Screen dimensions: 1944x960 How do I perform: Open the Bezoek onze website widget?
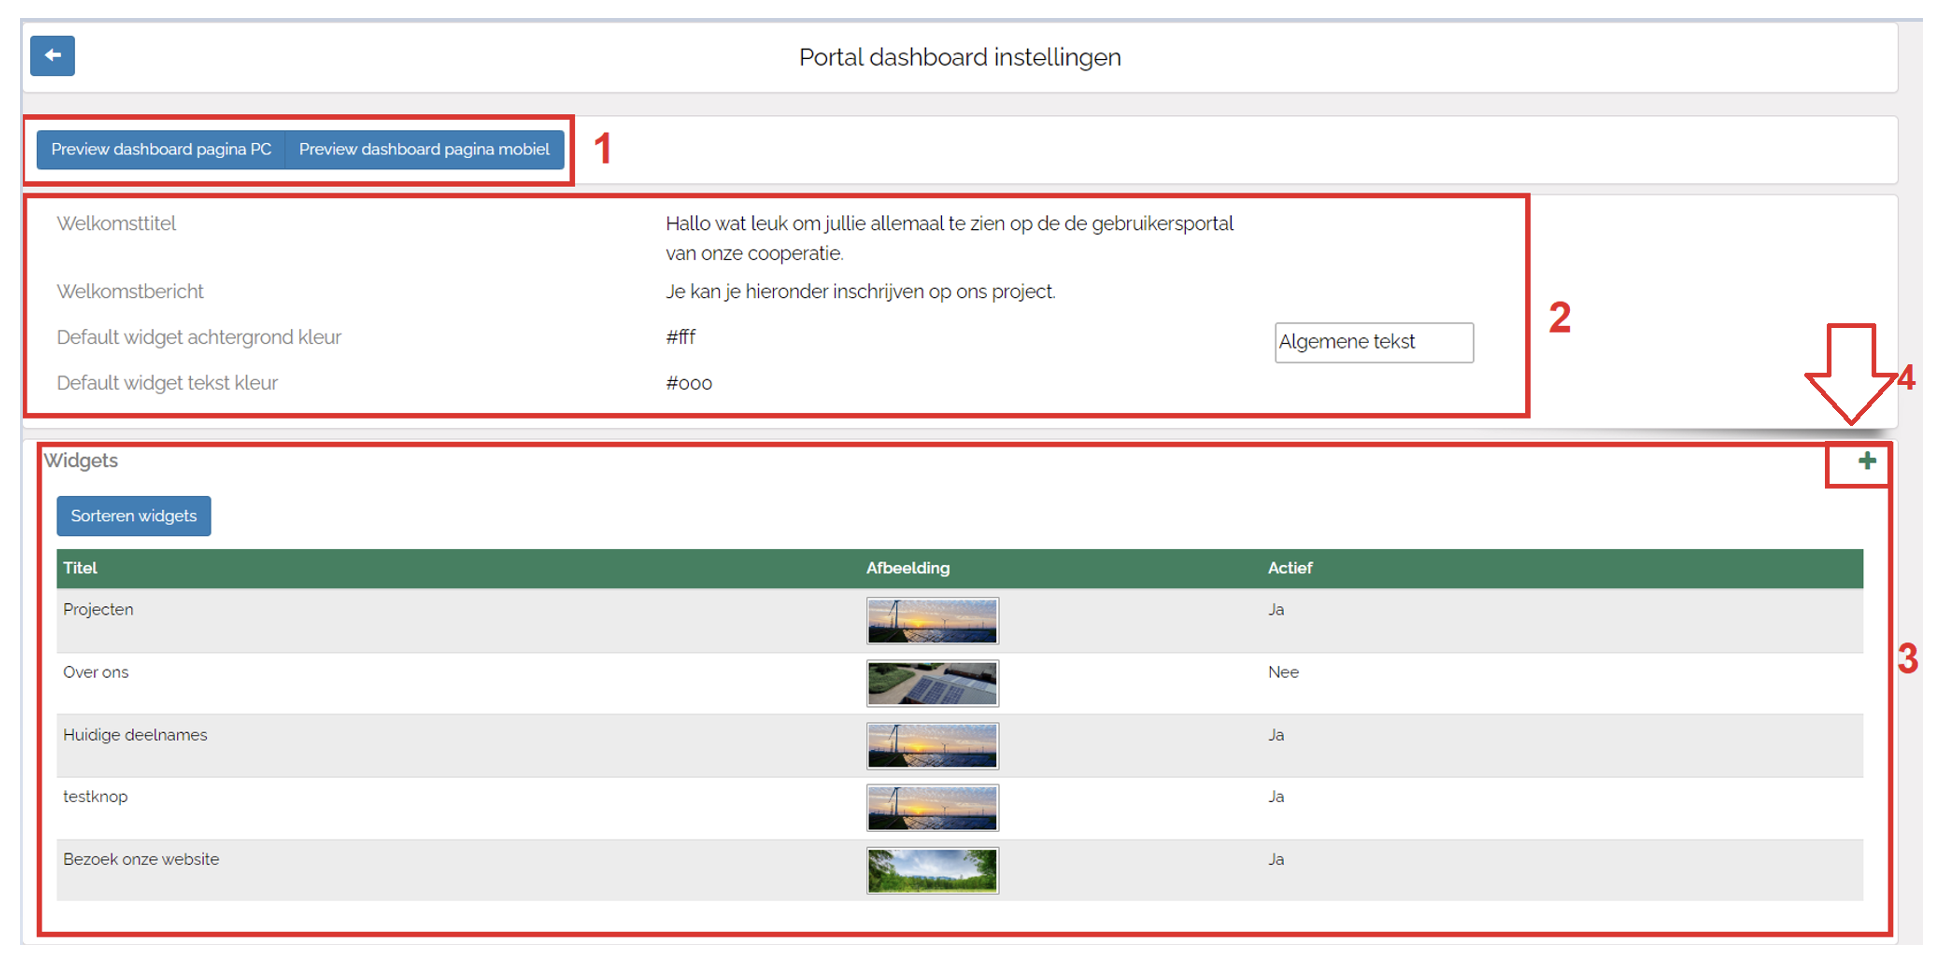click(141, 859)
